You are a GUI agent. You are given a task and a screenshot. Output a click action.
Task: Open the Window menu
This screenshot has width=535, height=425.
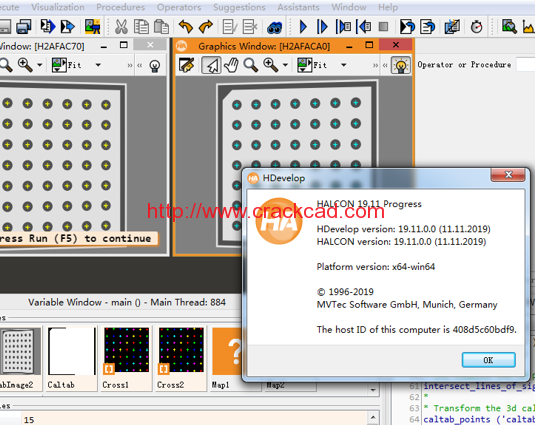tap(349, 7)
